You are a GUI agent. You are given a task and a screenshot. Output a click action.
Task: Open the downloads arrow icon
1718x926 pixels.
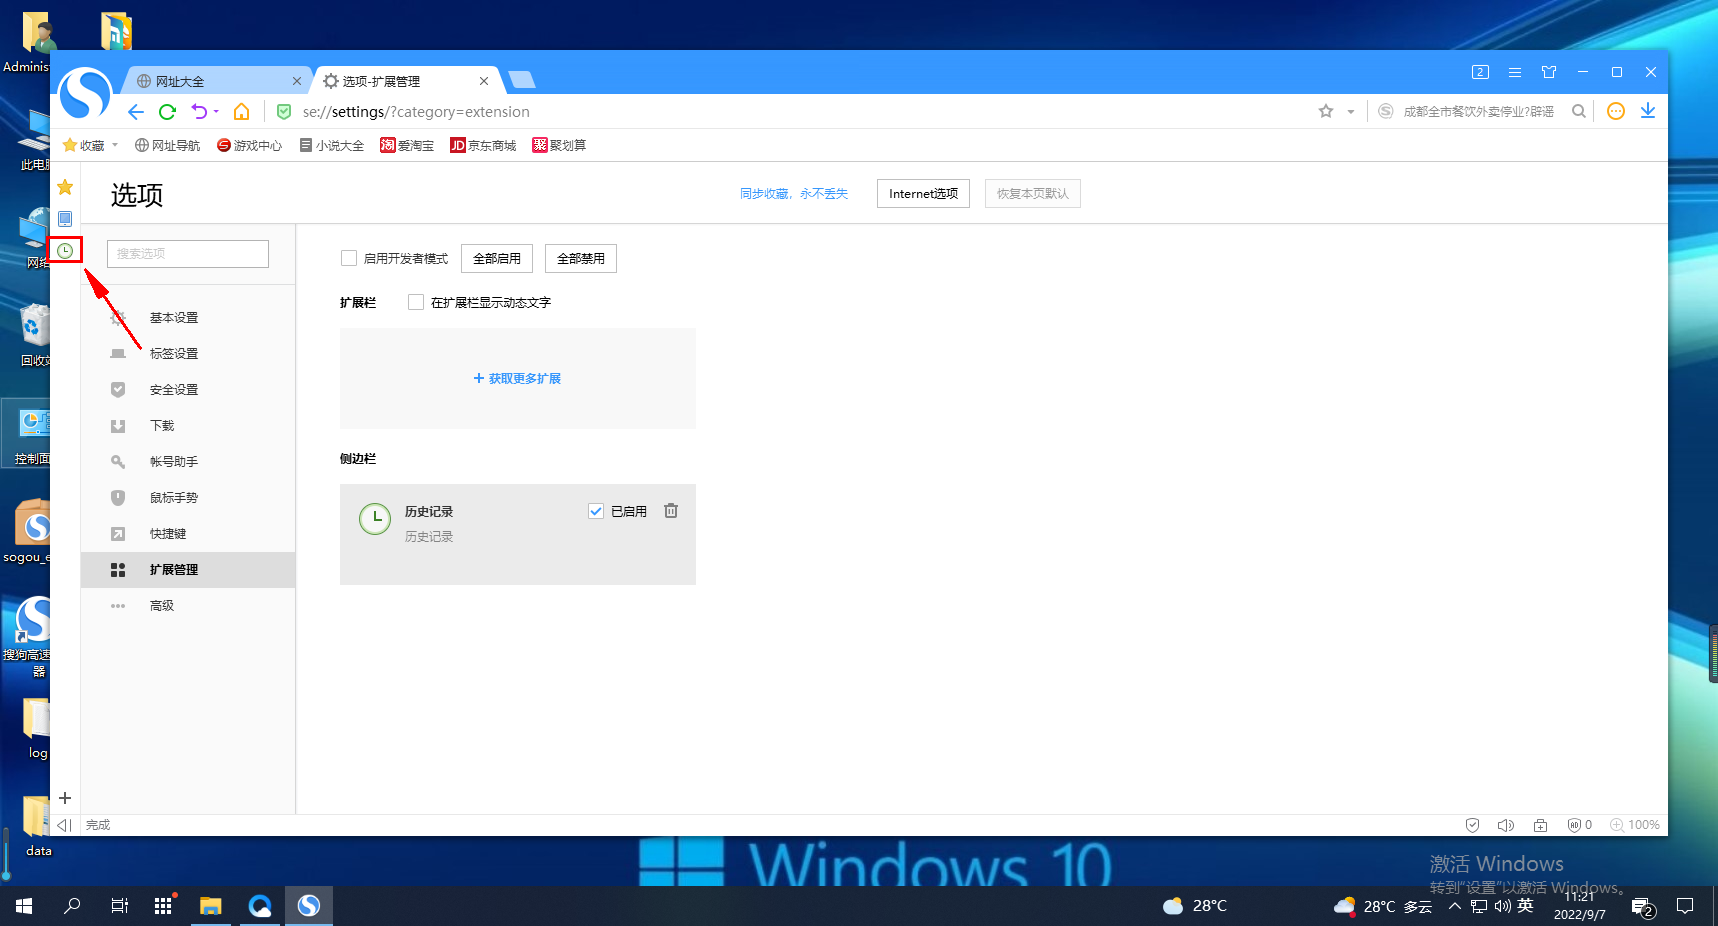[1648, 111]
